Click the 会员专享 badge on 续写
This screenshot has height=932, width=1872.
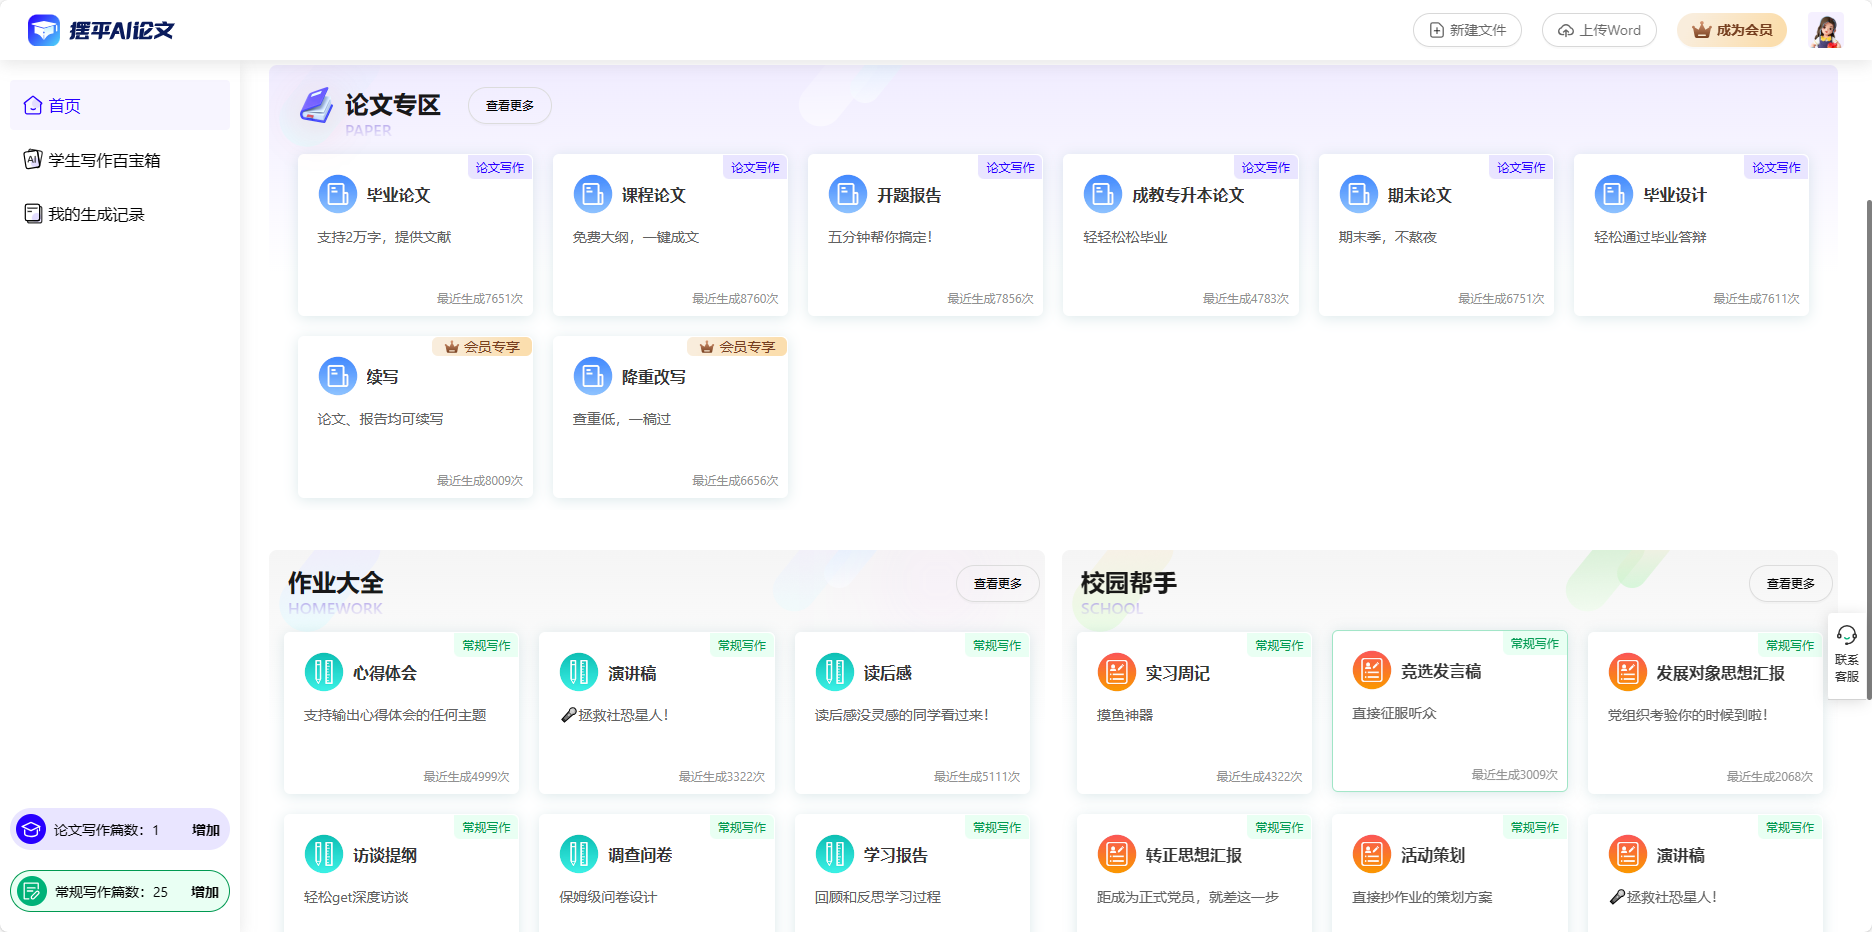pyautogui.click(x=482, y=347)
